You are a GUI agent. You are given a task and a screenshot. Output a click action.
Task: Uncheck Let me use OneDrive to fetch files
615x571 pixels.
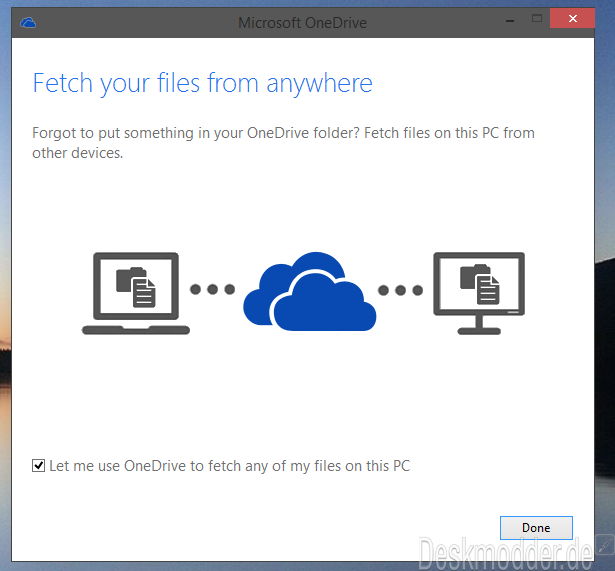(x=38, y=466)
